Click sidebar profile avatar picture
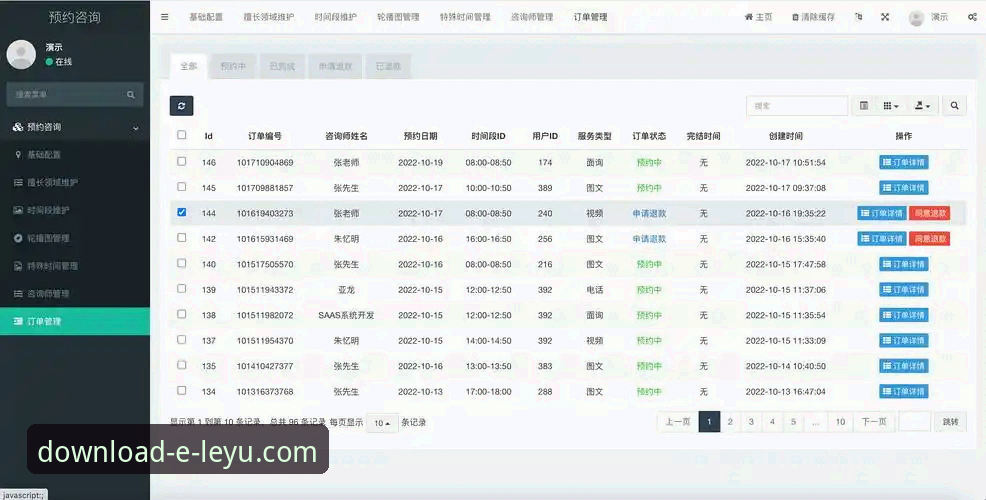Viewport: 986px width, 500px height. click(21, 55)
